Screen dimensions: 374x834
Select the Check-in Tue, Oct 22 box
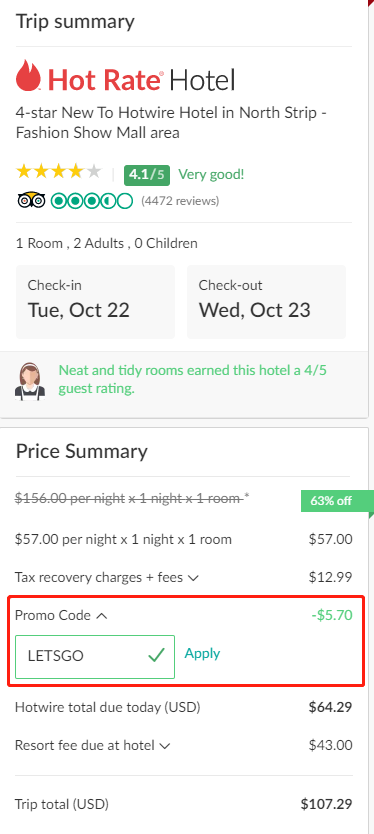tap(95, 302)
